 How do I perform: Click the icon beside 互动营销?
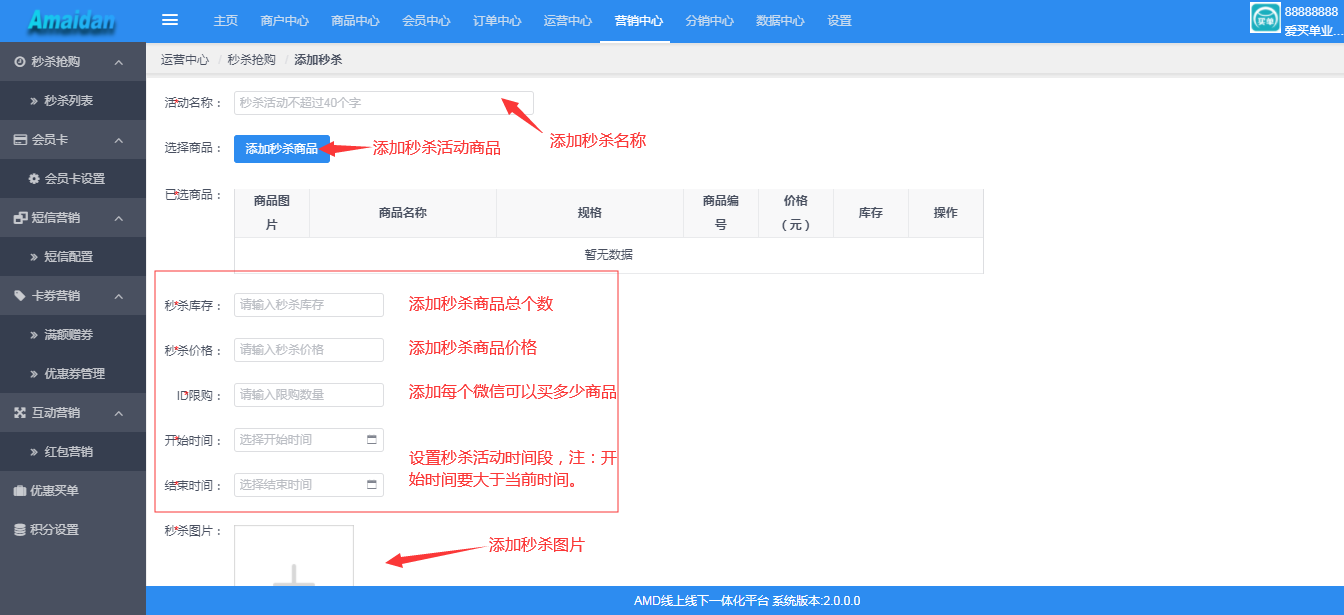pyautogui.click(x=20, y=413)
